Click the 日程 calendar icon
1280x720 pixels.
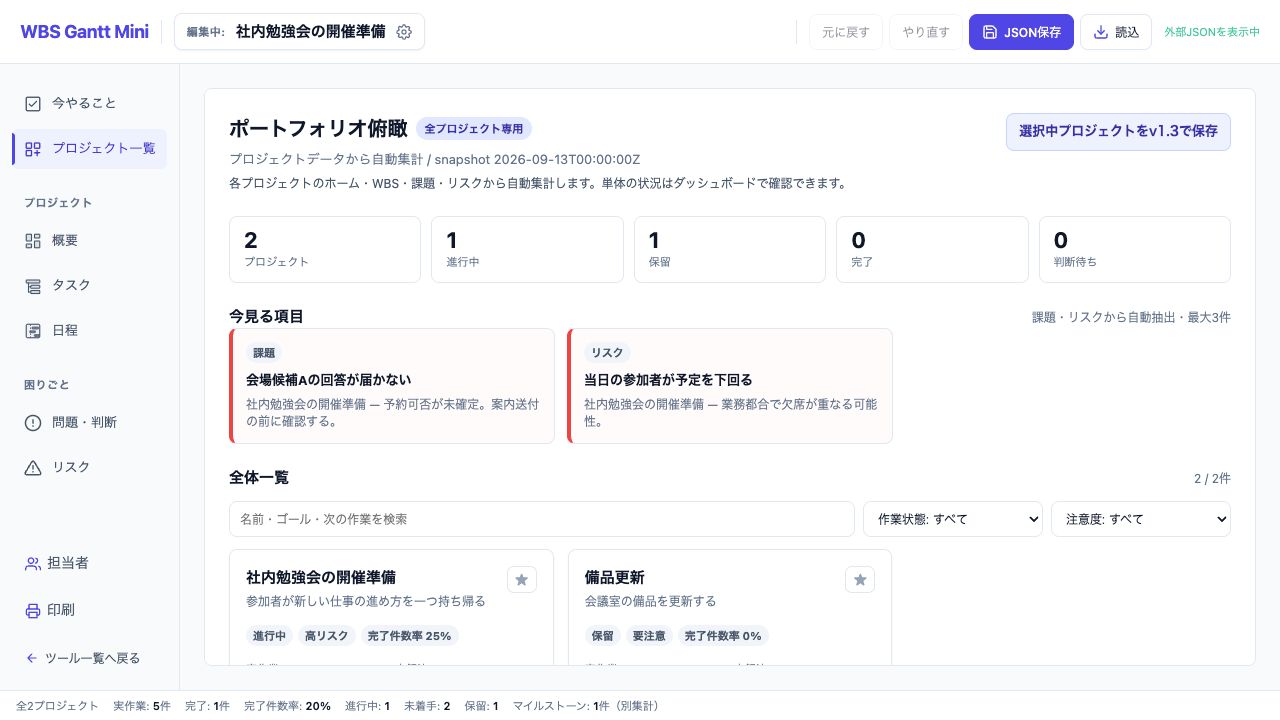(33, 331)
